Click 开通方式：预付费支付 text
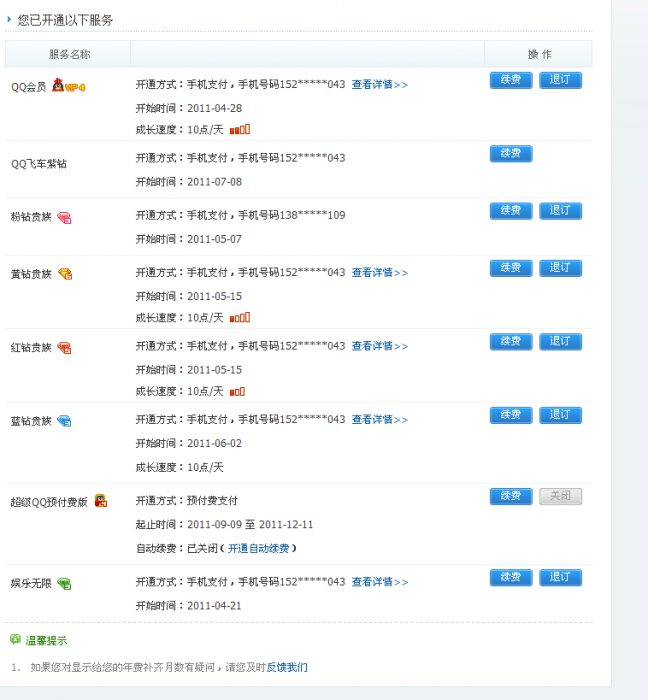The image size is (648, 700). tap(187, 500)
